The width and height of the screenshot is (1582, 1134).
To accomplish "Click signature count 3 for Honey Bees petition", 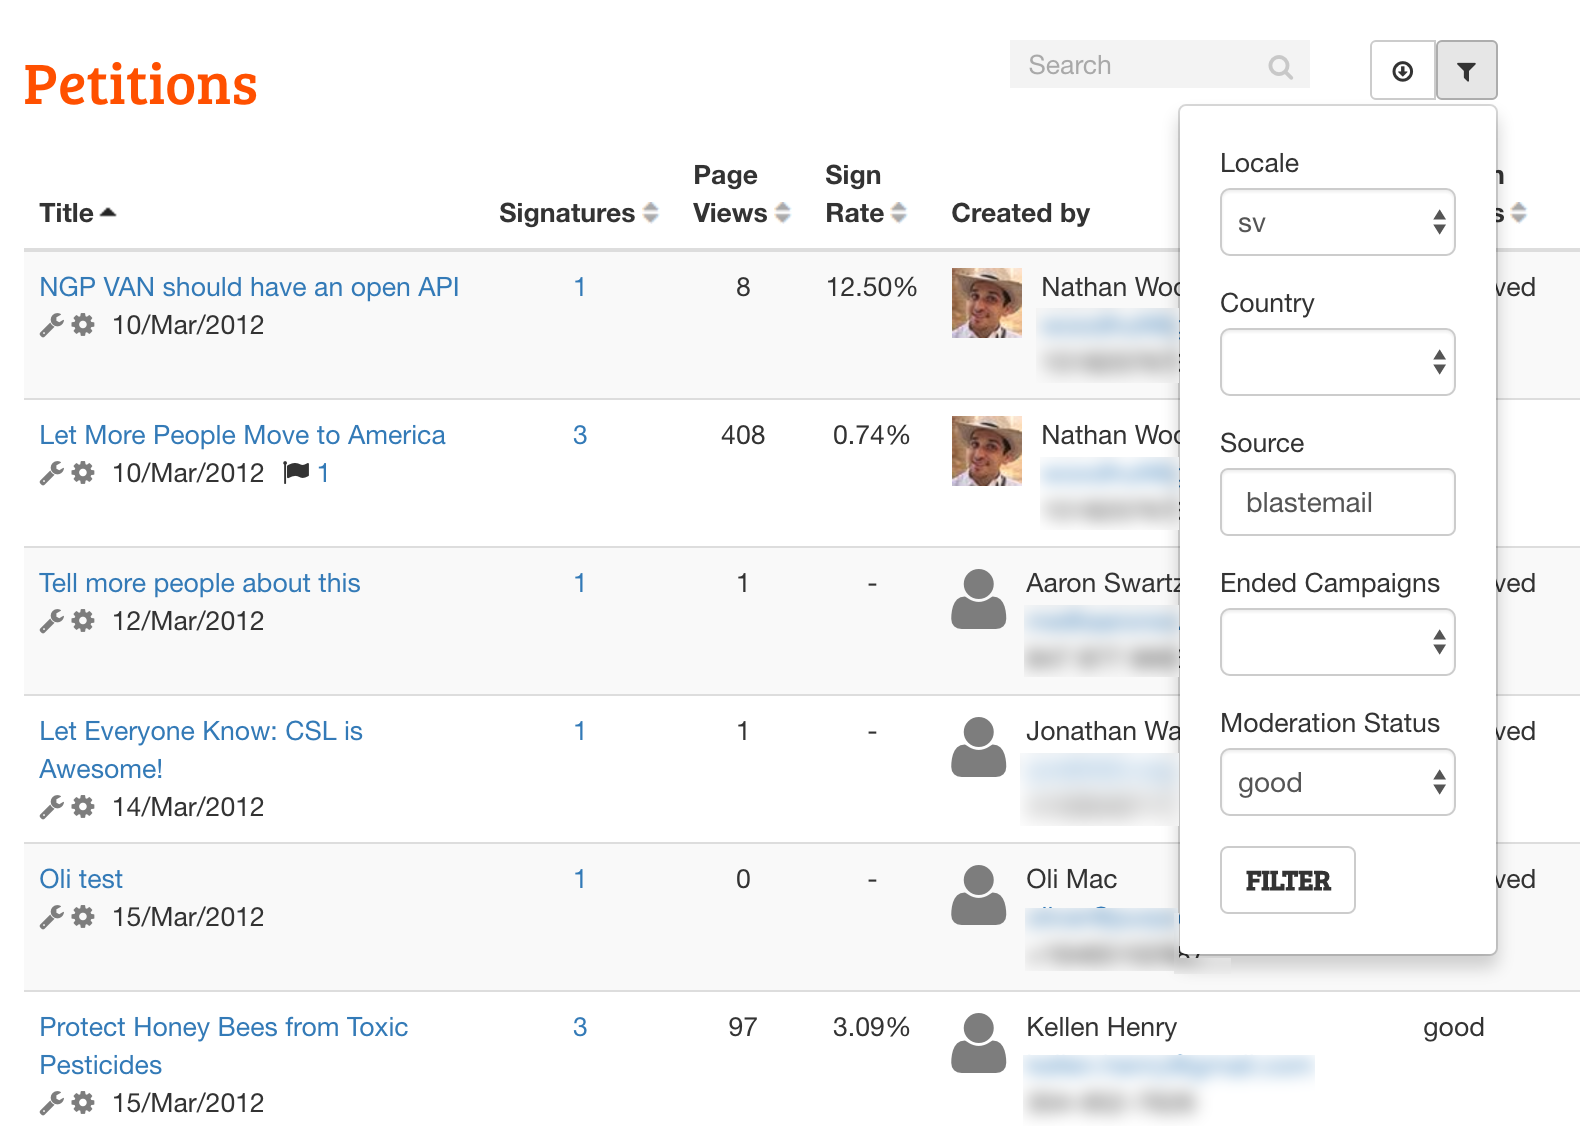I will coord(579,1027).
